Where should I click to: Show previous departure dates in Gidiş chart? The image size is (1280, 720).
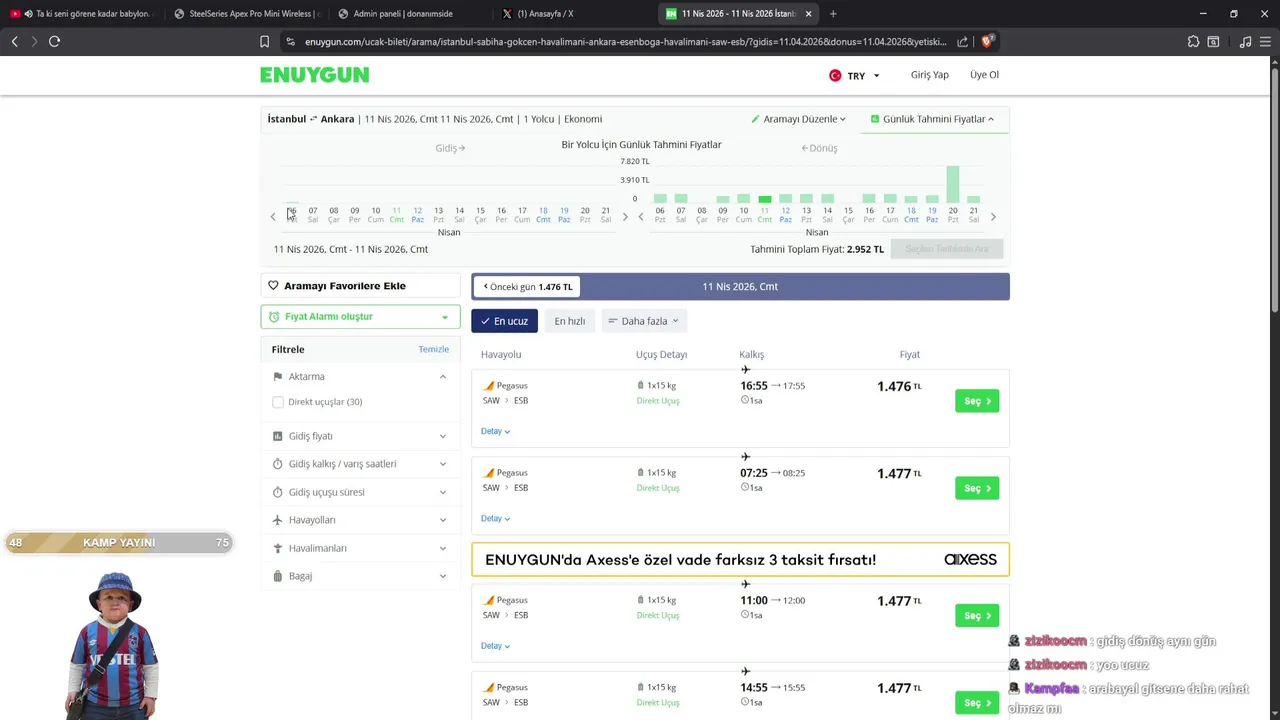273,217
